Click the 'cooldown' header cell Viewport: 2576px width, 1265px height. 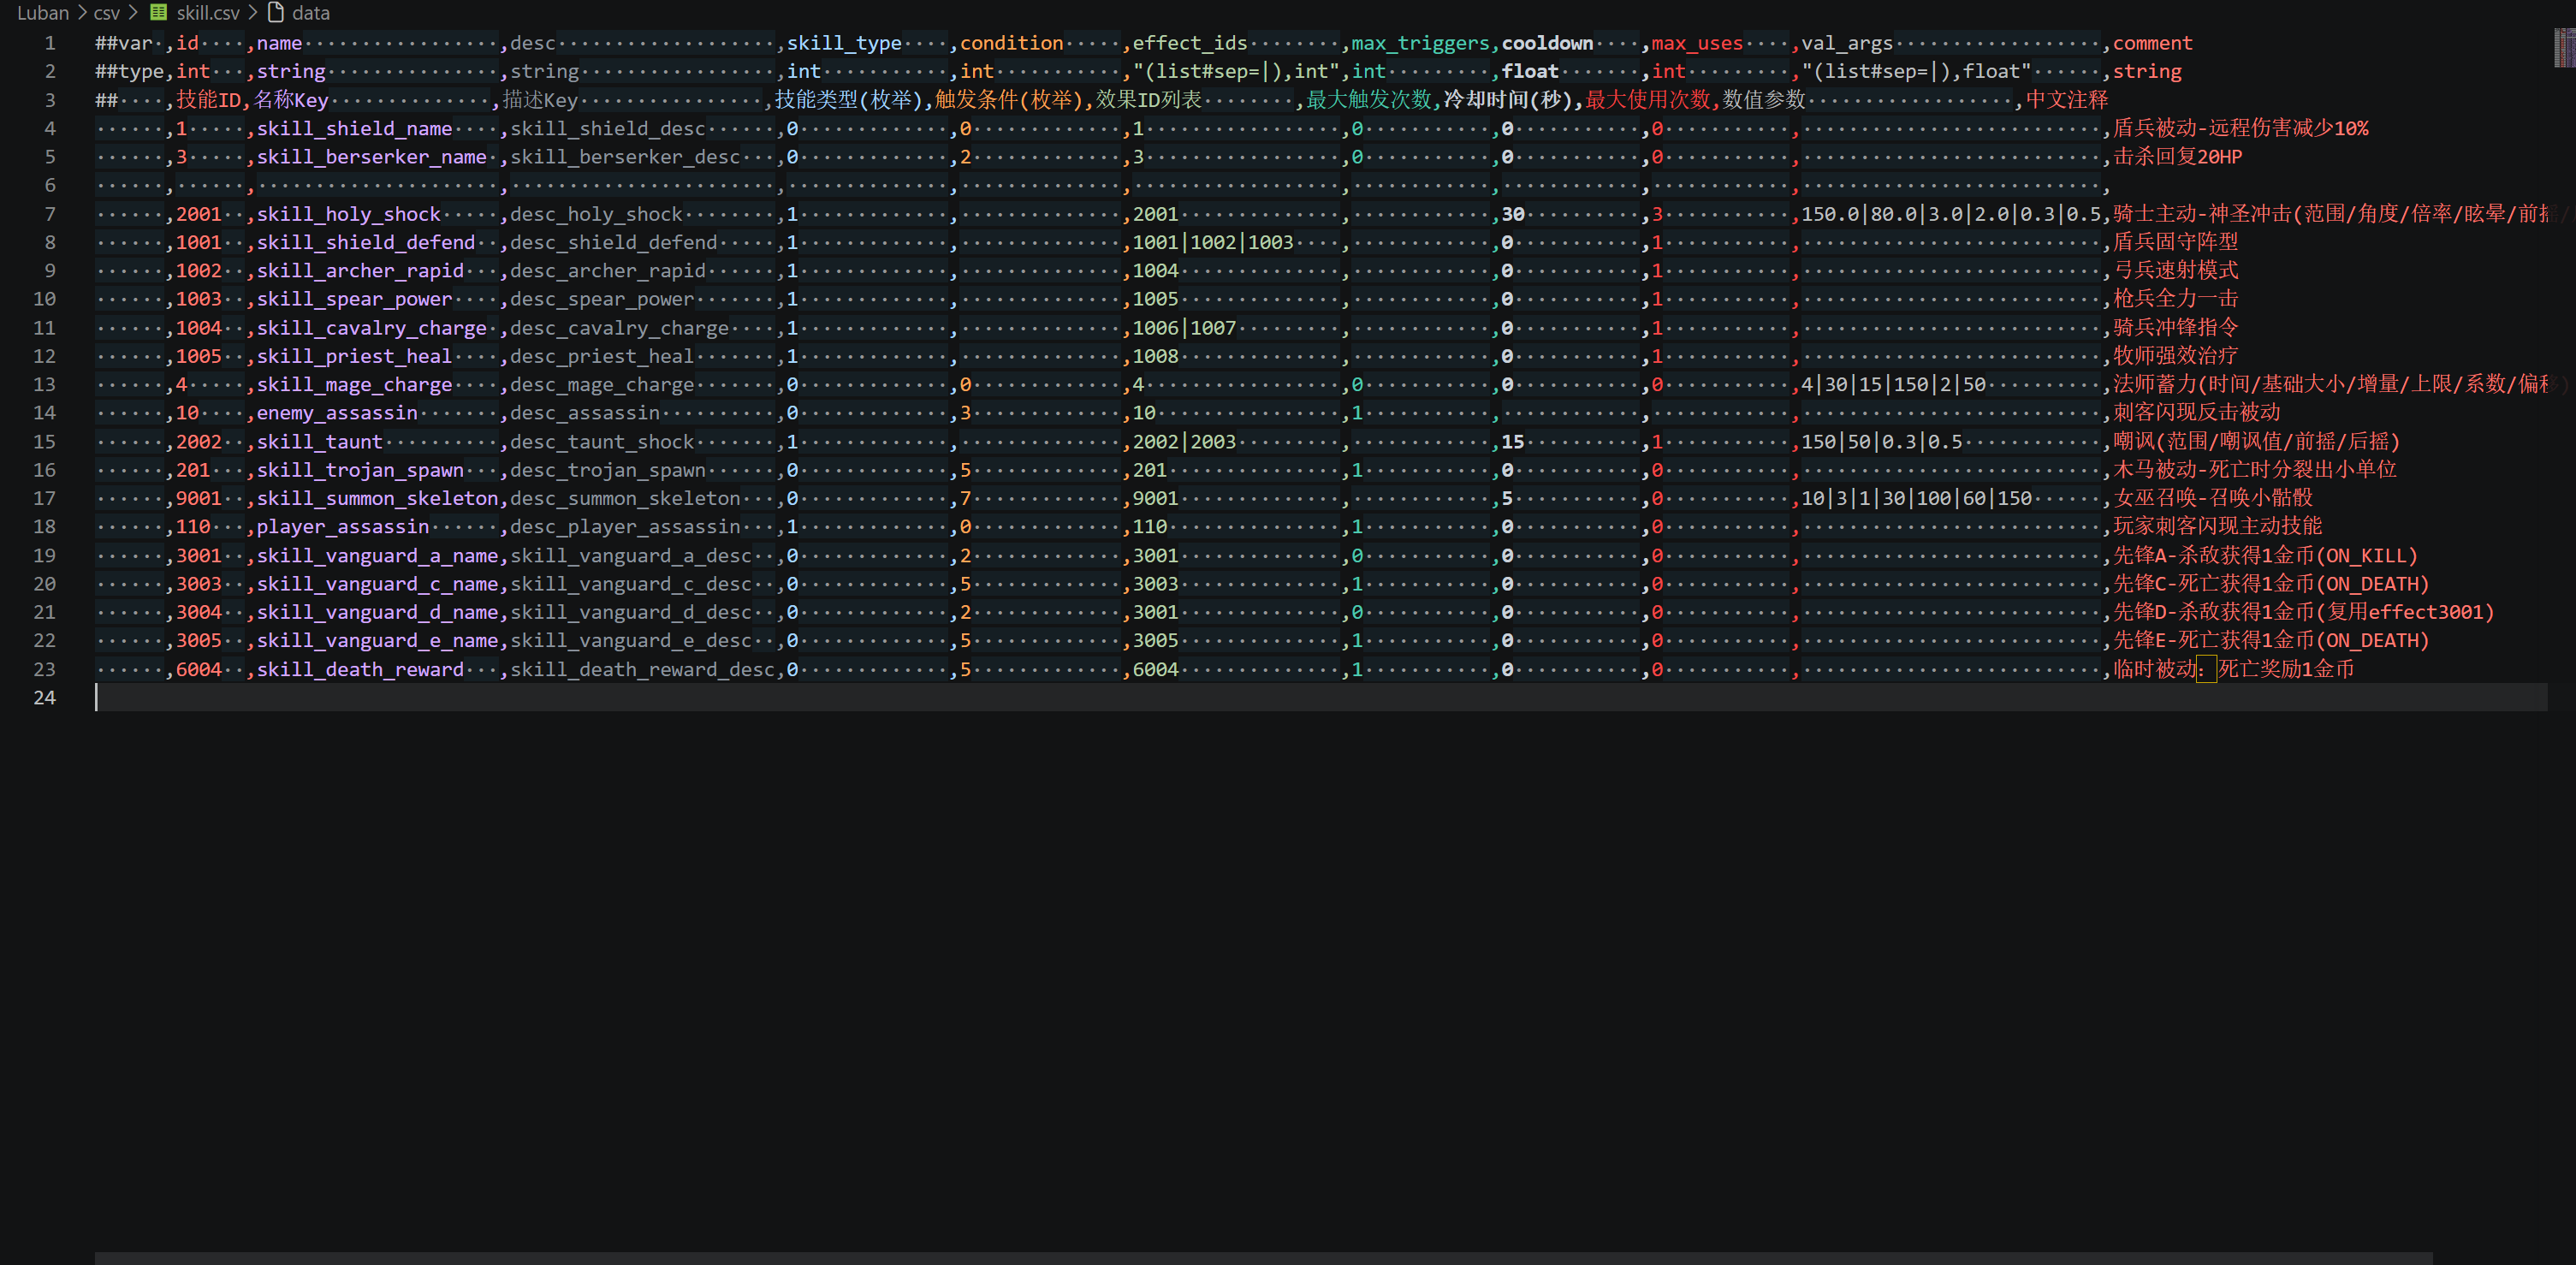(1547, 43)
